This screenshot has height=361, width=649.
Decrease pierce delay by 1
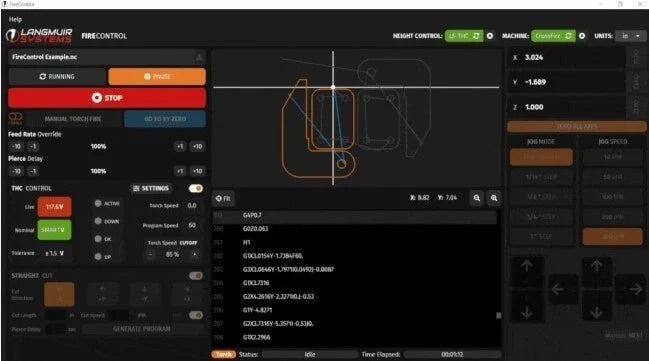(33, 171)
